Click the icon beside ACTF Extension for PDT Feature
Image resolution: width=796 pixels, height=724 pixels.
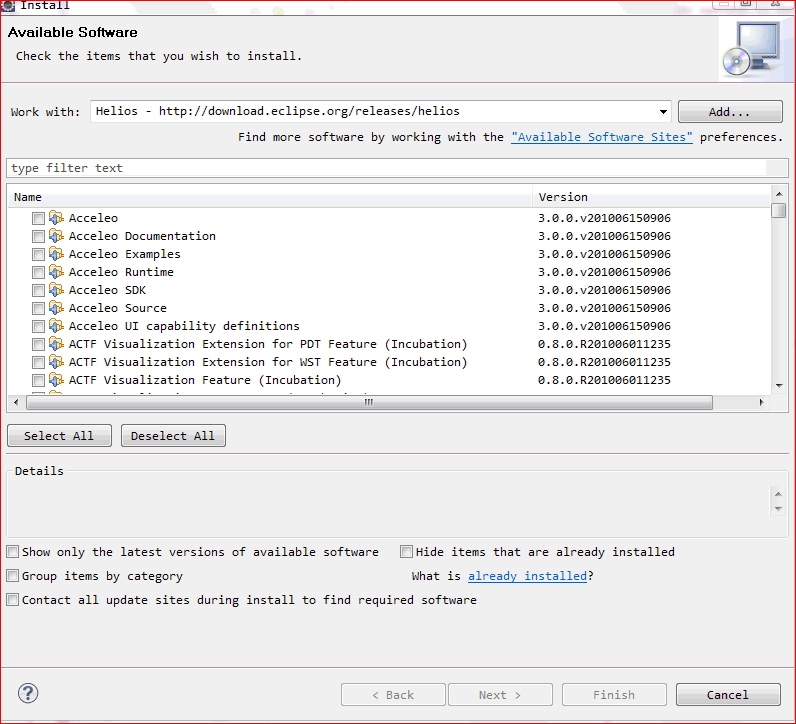[x=56, y=344]
